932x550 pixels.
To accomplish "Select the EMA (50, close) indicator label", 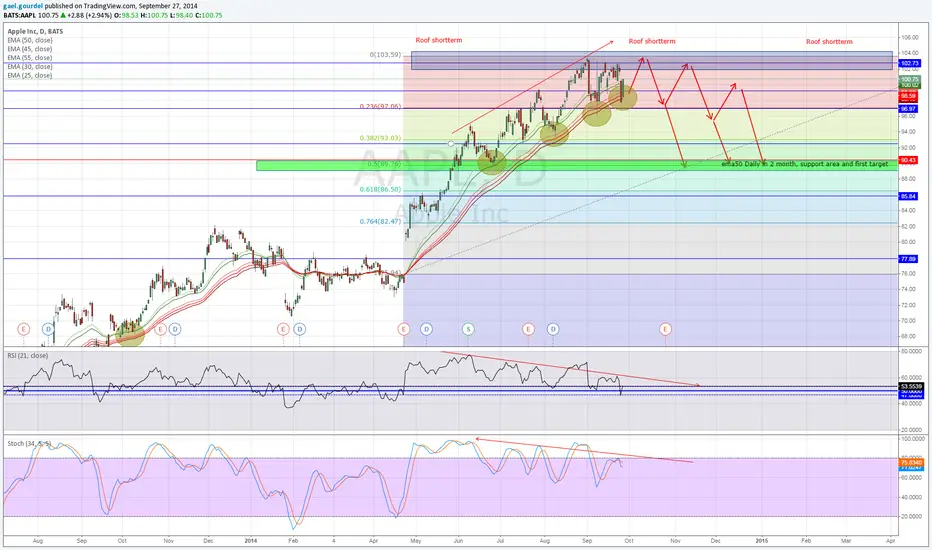I will coord(30,40).
